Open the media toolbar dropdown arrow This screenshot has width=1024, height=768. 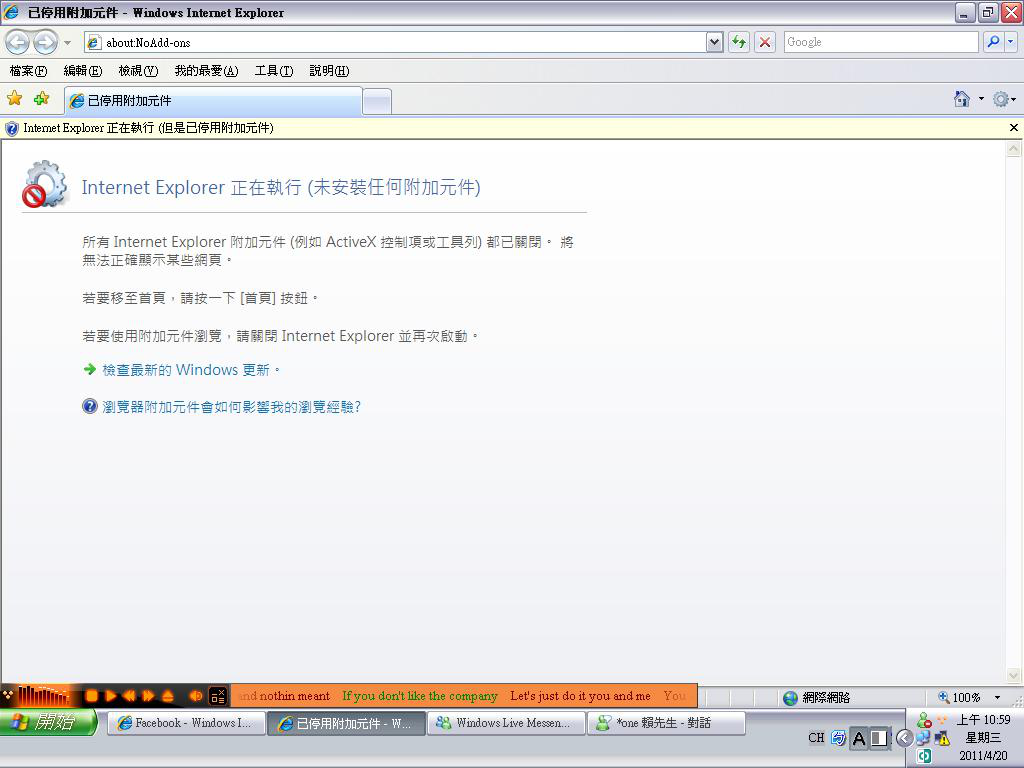point(8,696)
